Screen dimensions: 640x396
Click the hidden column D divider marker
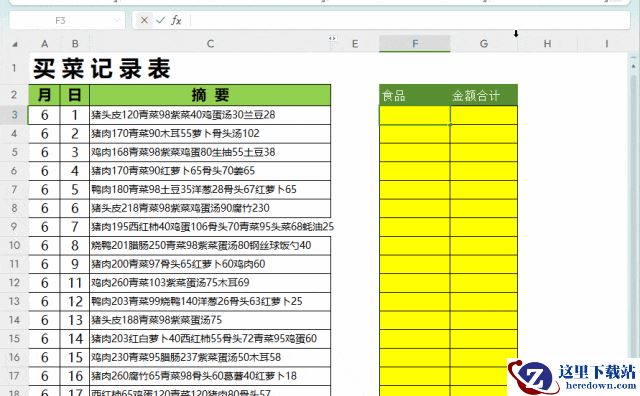coord(332,38)
